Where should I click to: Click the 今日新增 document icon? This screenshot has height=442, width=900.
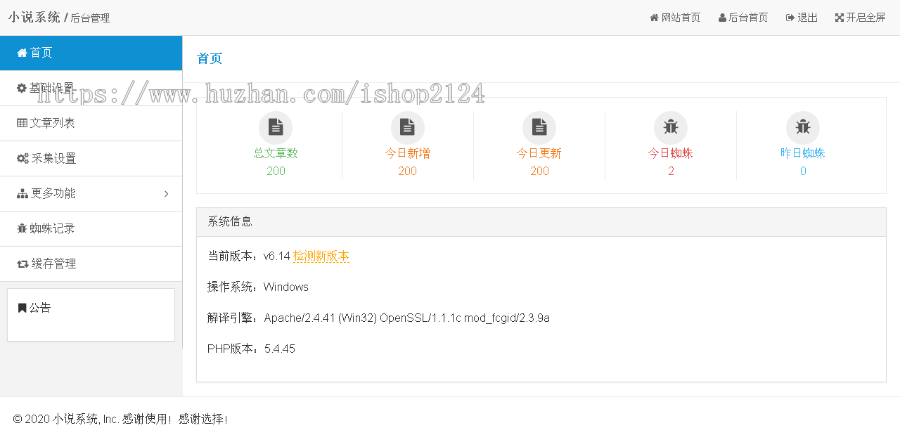408,127
